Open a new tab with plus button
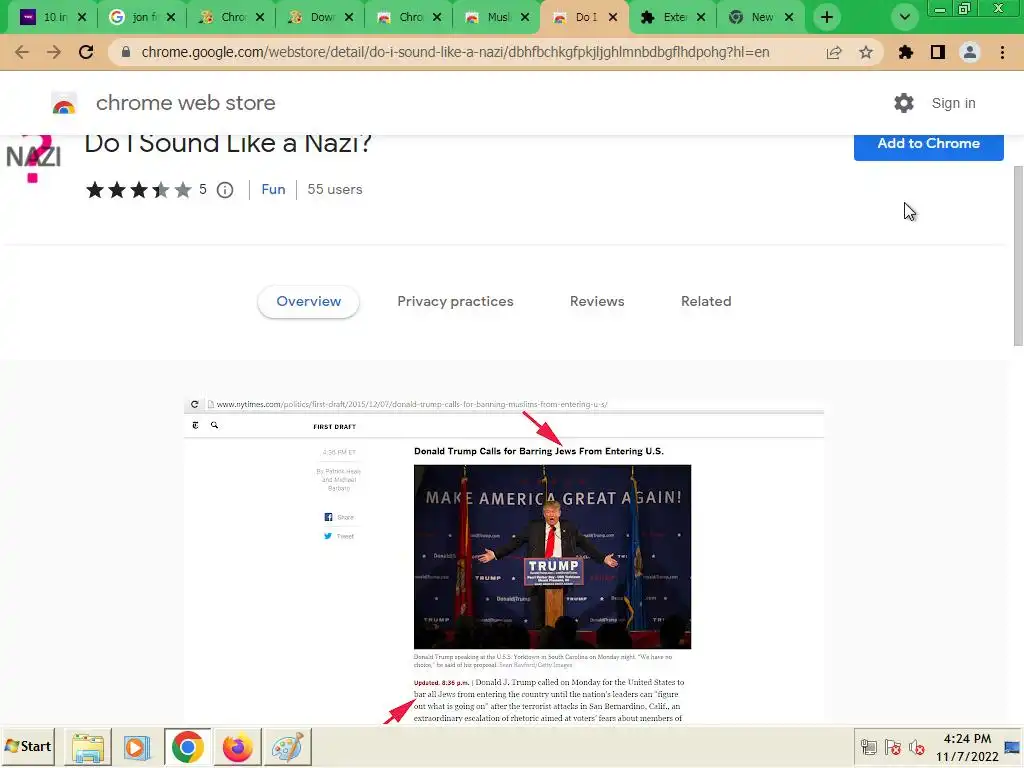Viewport: 1024px width, 768px height. [x=827, y=17]
